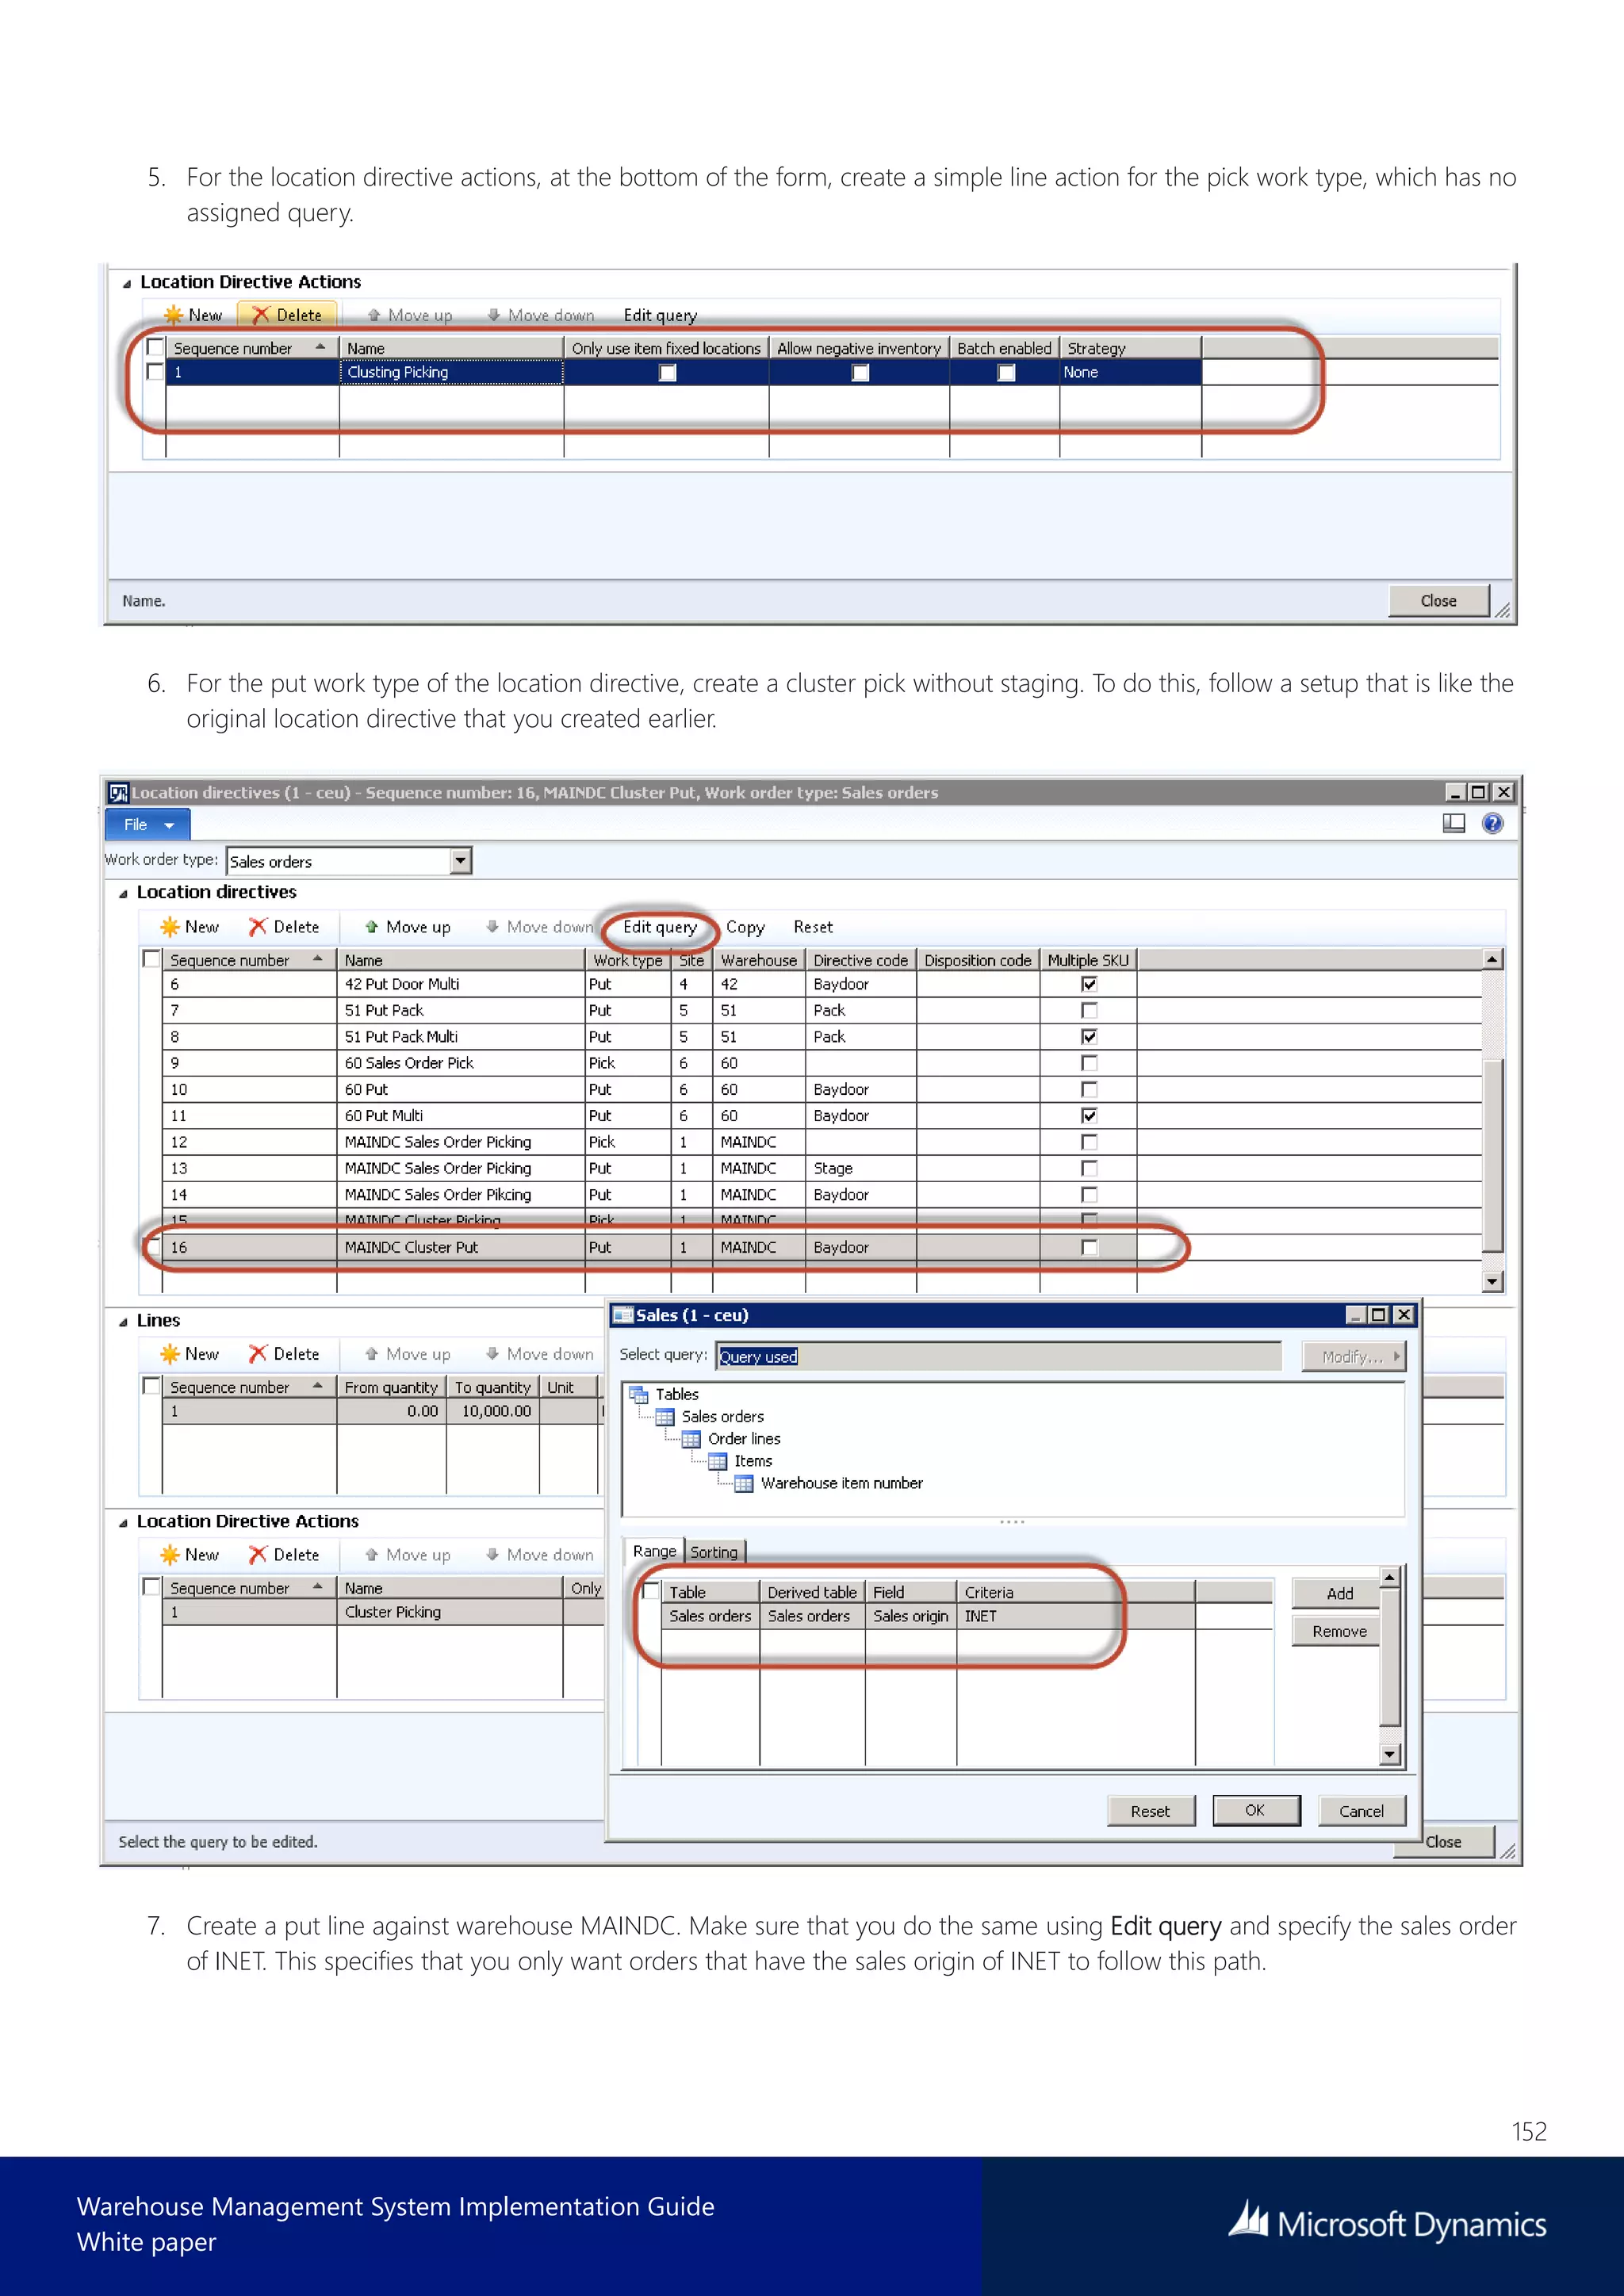Screen dimensions: 1624x2296
Task: Switch to the Sorting tab
Action: pos(714,1552)
